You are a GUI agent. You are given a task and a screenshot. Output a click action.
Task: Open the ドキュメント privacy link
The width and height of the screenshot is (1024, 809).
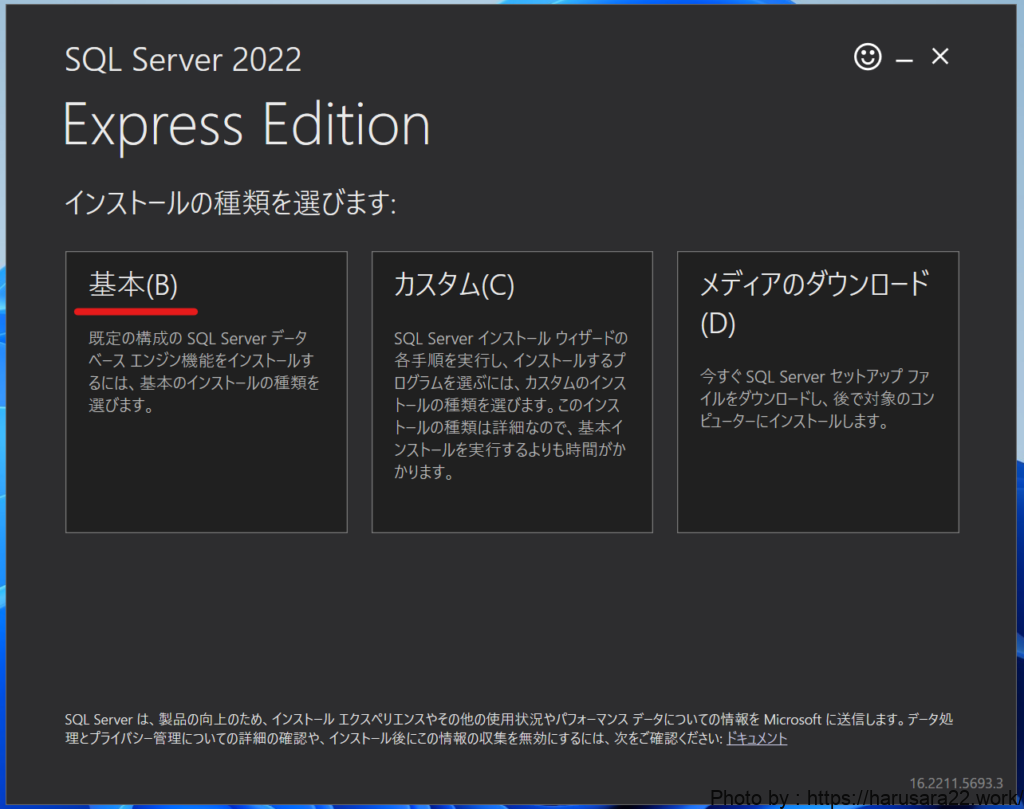[756, 738]
